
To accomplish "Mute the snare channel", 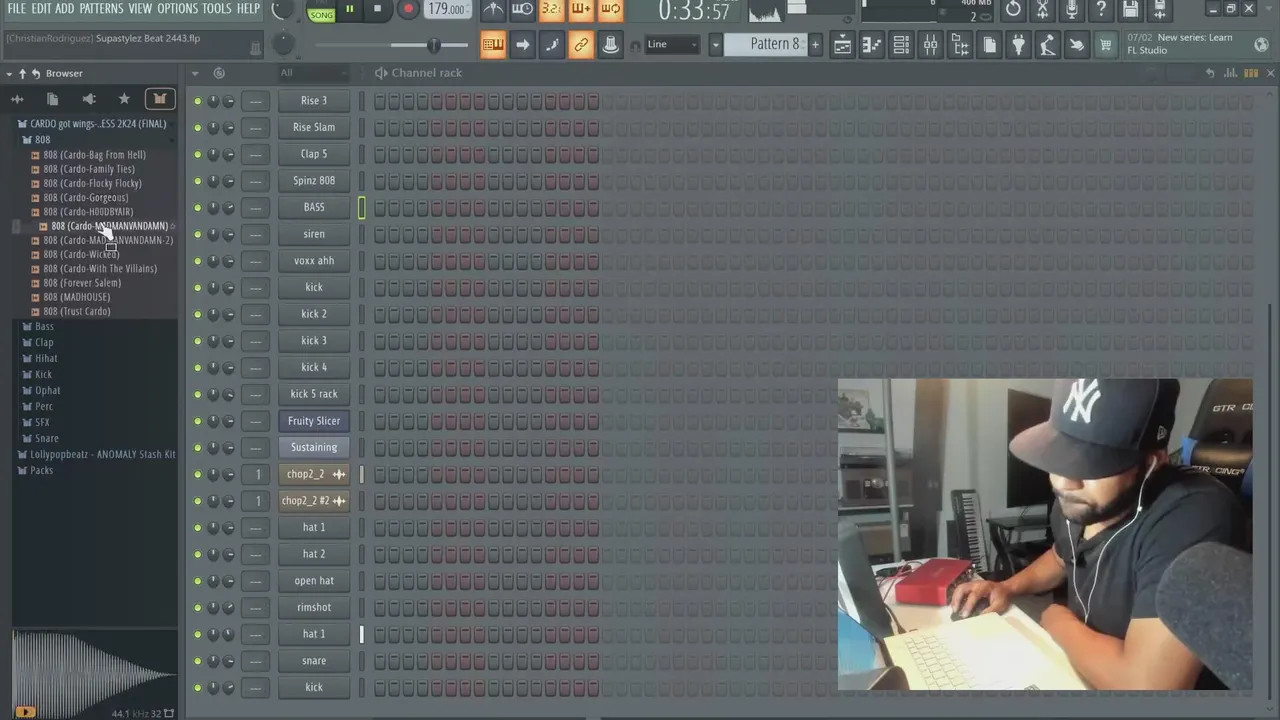I will click(x=197, y=661).
